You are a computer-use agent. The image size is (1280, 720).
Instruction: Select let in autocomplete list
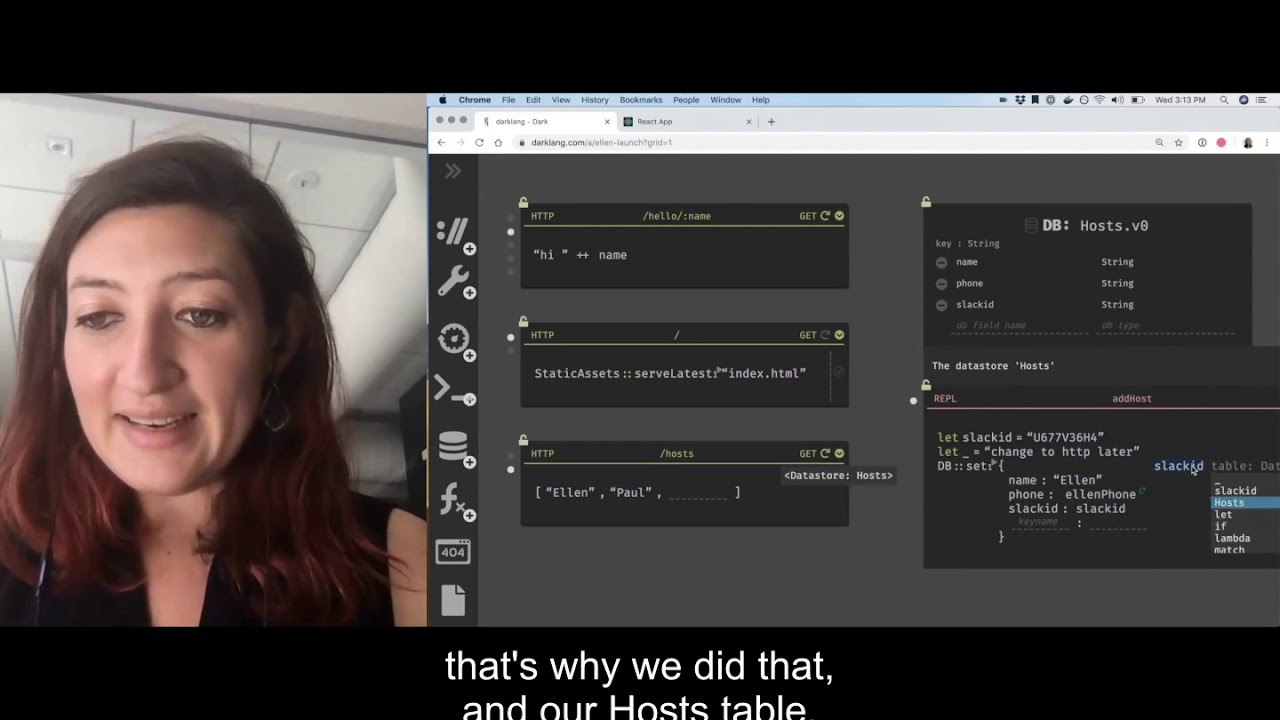pos(1246,515)
